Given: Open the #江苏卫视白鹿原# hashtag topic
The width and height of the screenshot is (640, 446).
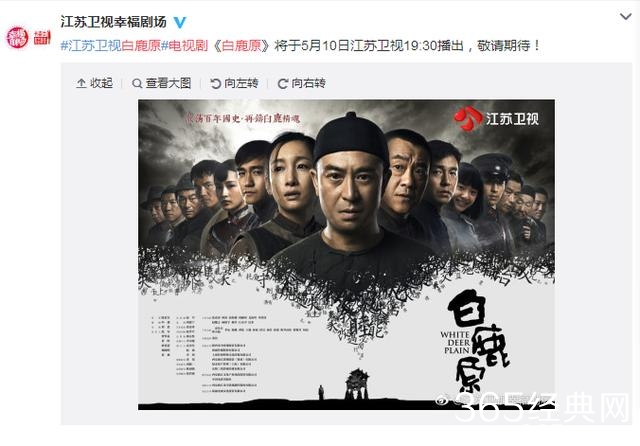Looking at the screenshot, I should [x=114, y=45].
